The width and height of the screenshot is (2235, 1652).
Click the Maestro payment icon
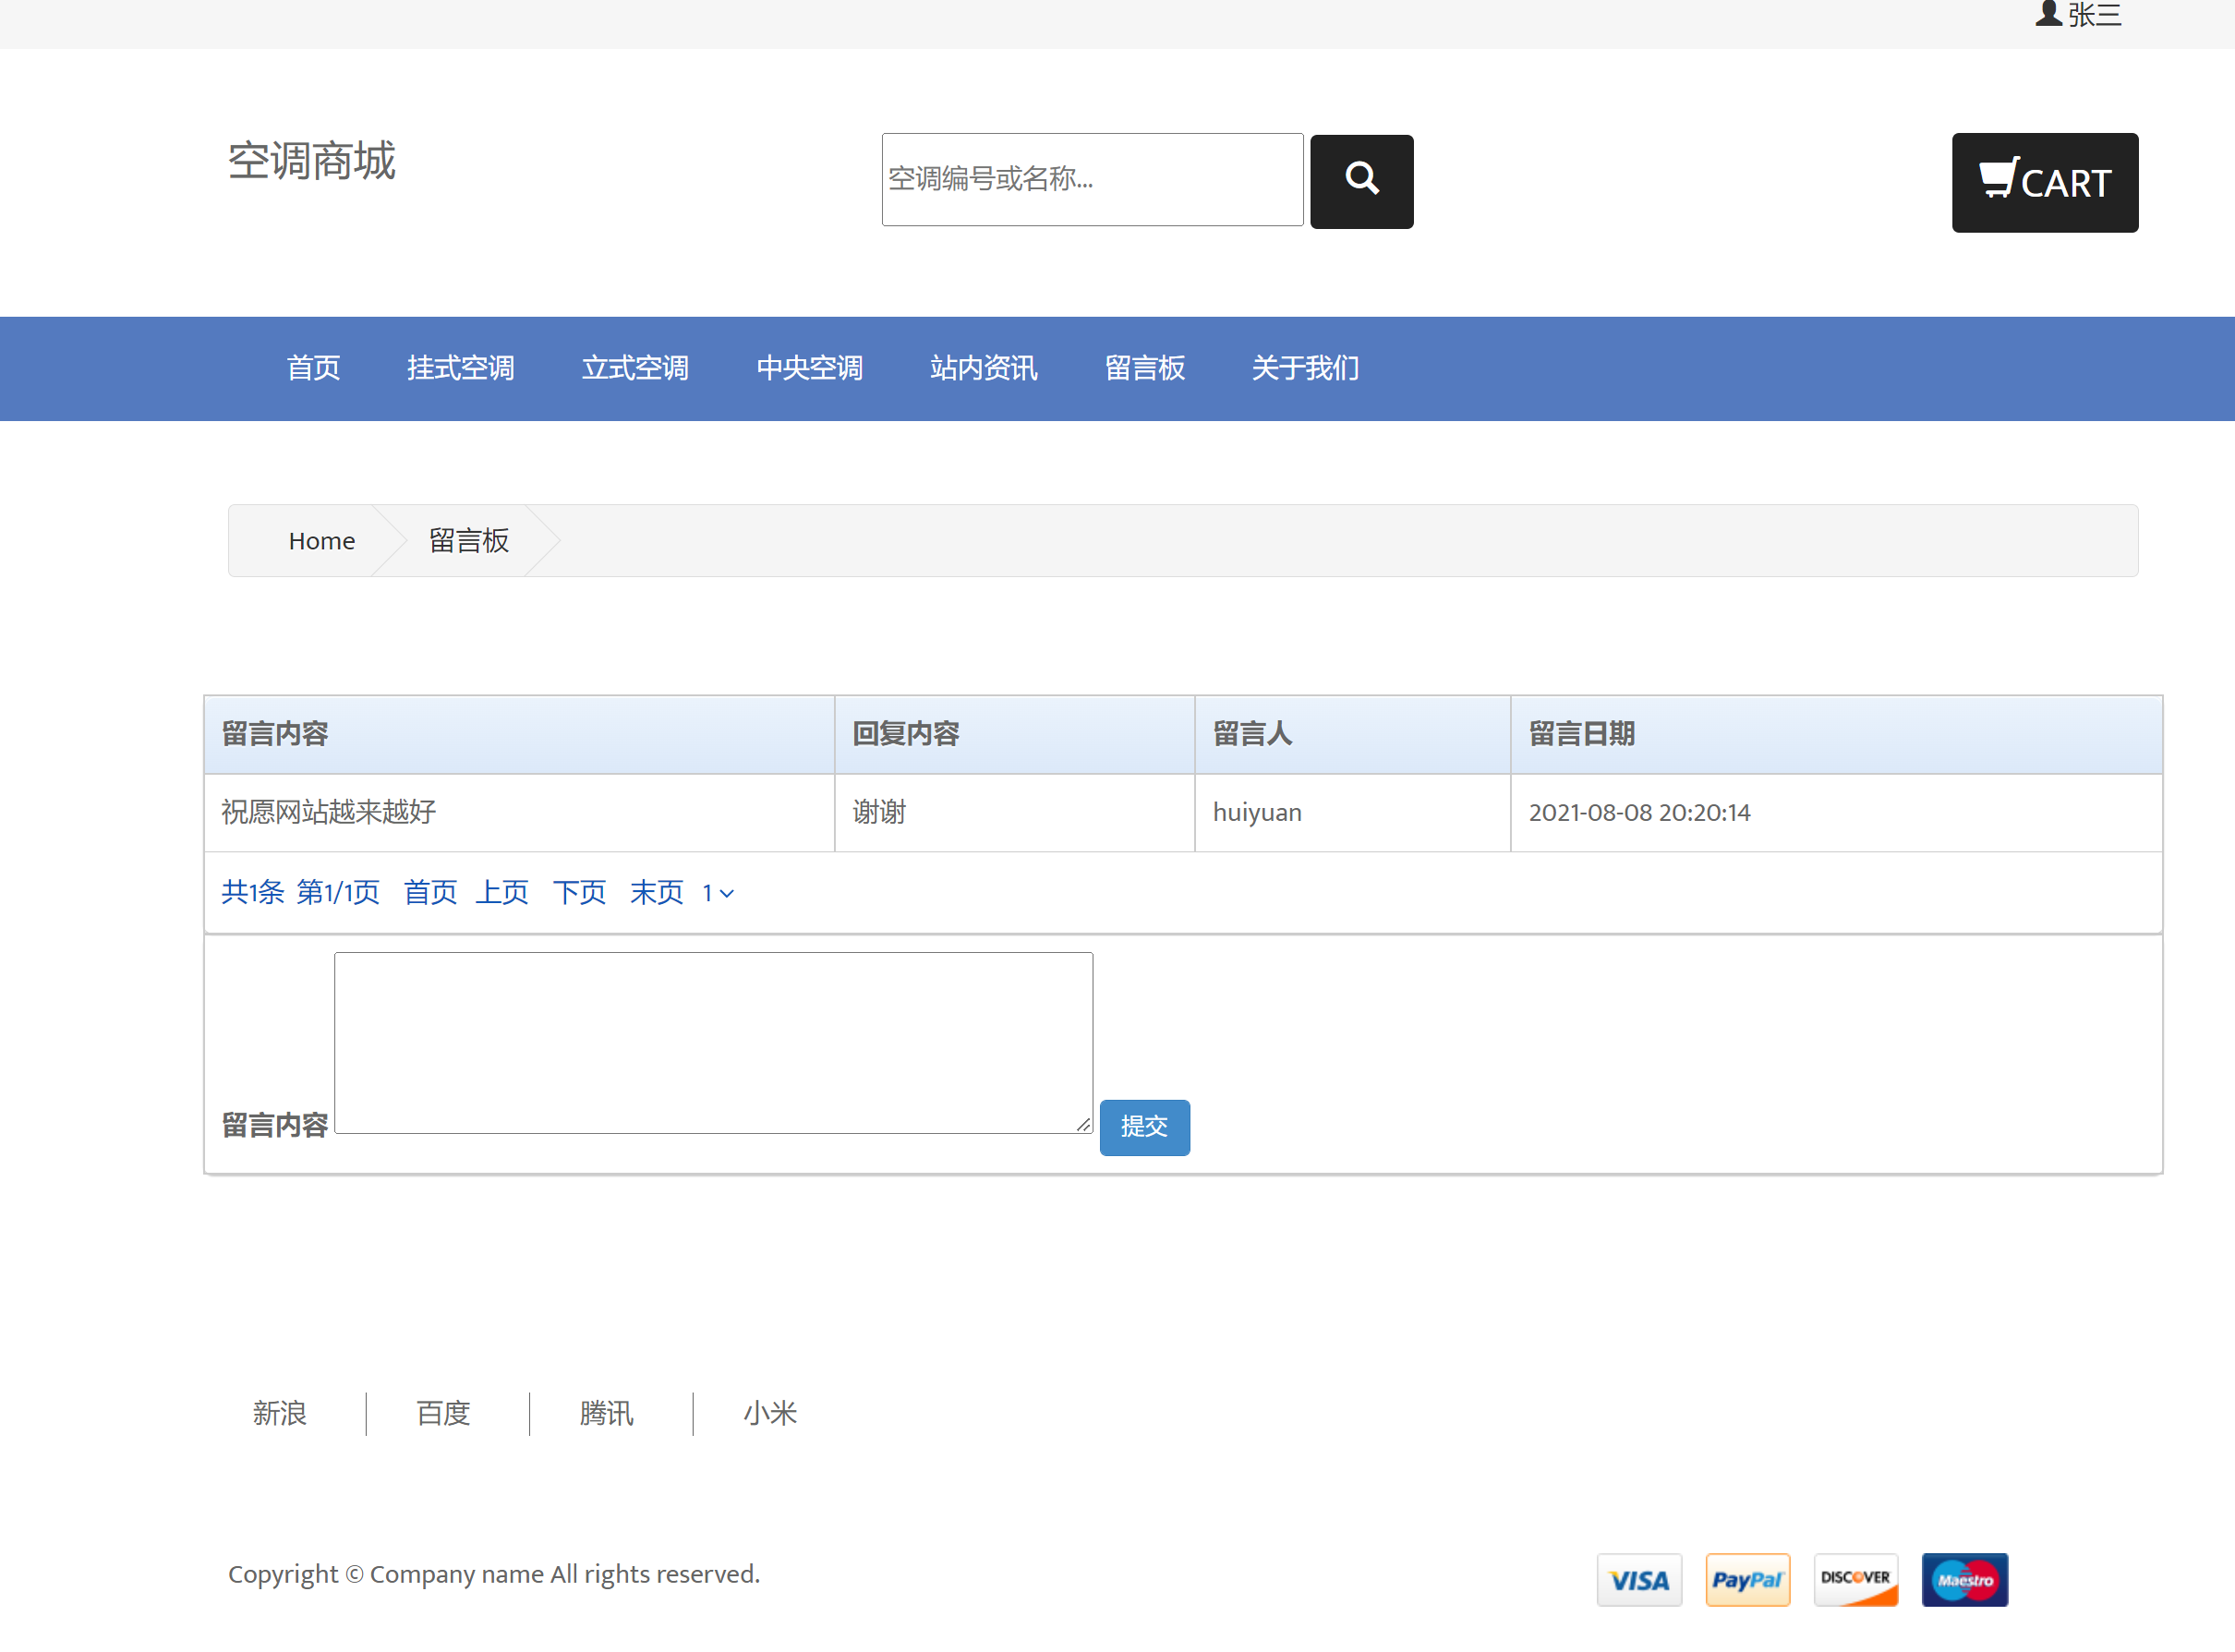click(x=1964, y=1579)
